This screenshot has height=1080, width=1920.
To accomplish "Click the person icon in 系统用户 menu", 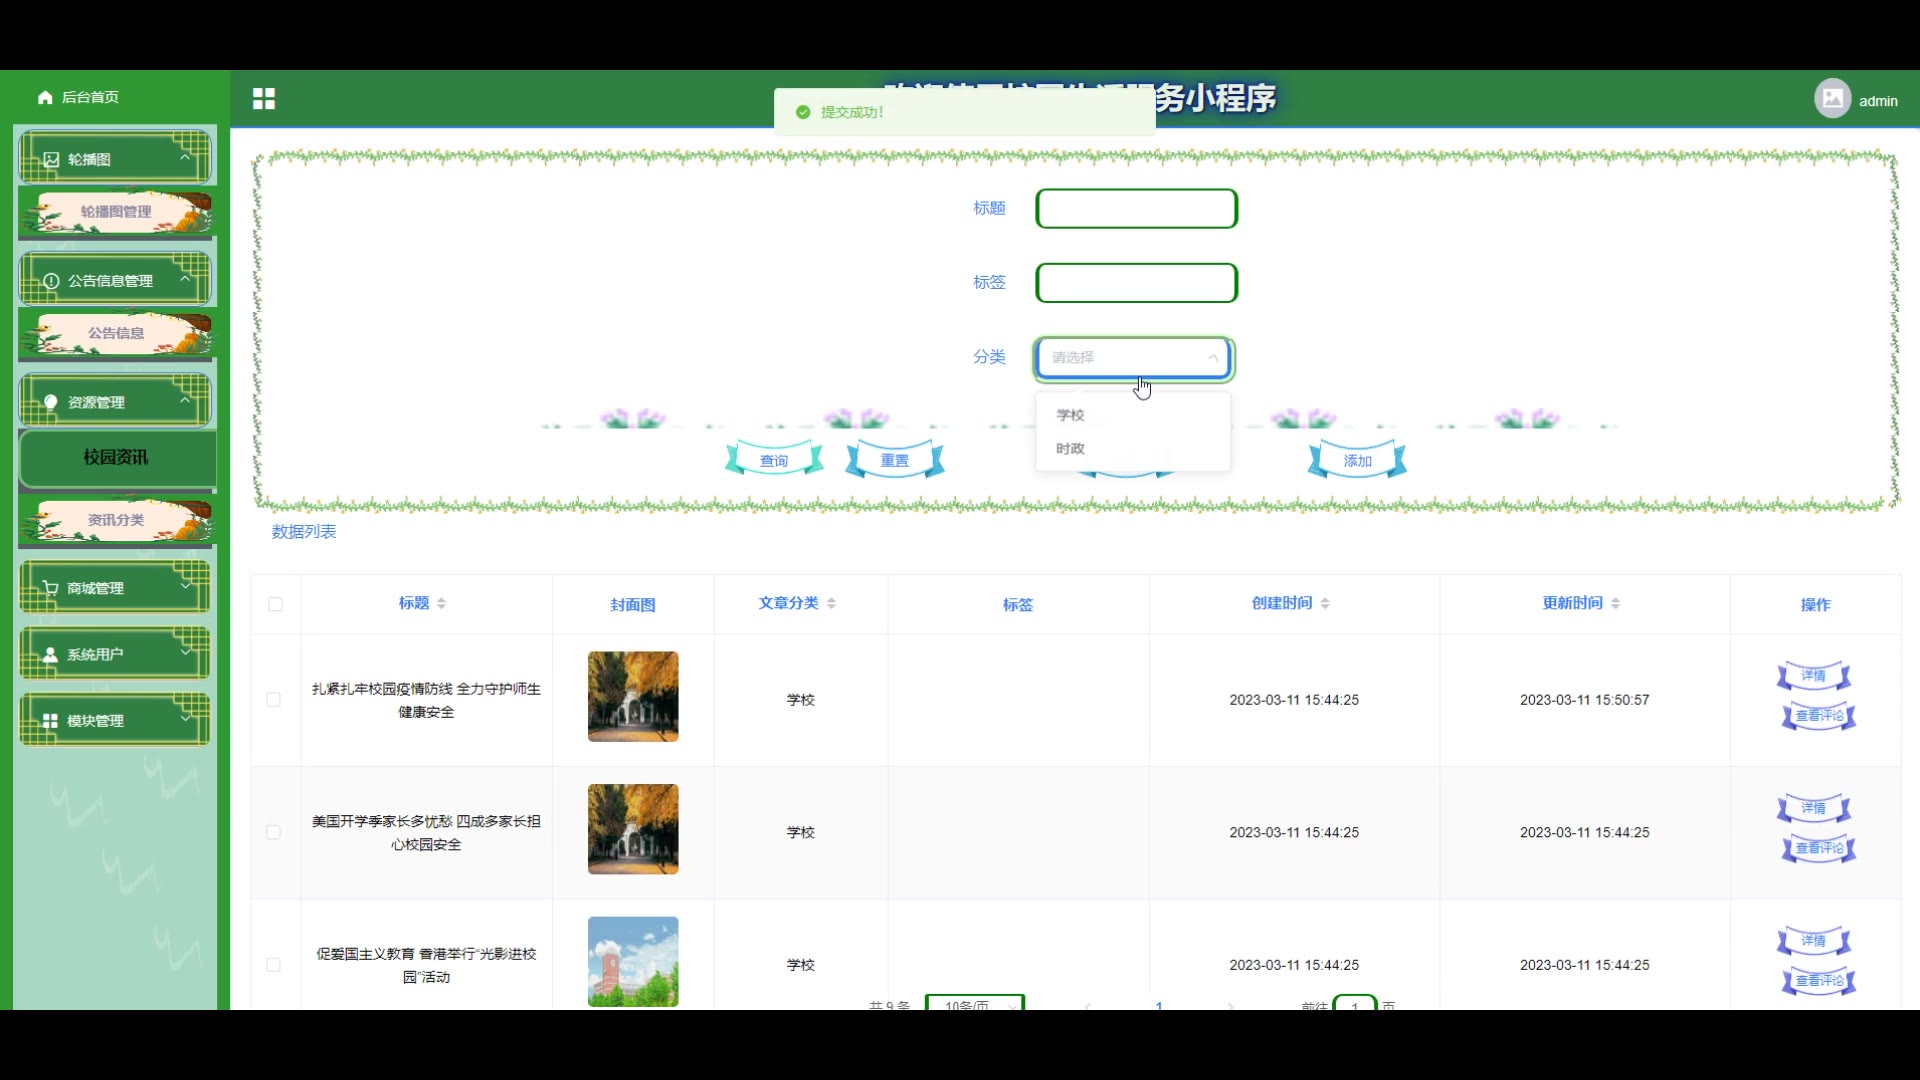I will (50, 655).
